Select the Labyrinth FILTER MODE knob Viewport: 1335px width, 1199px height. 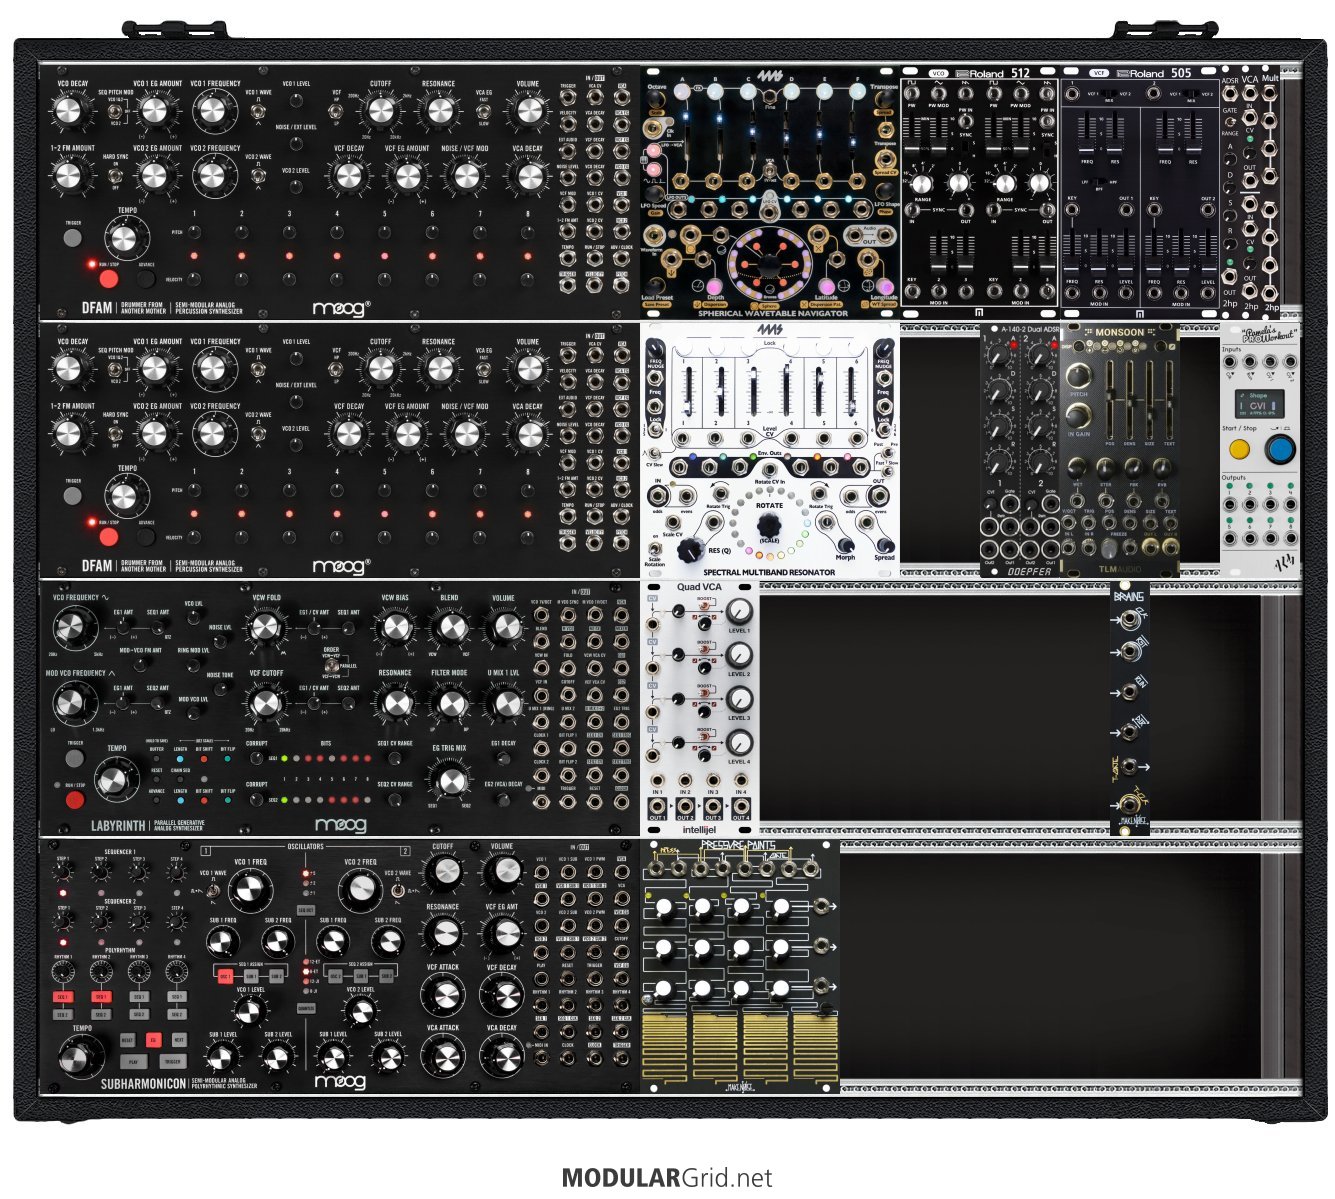451,705
